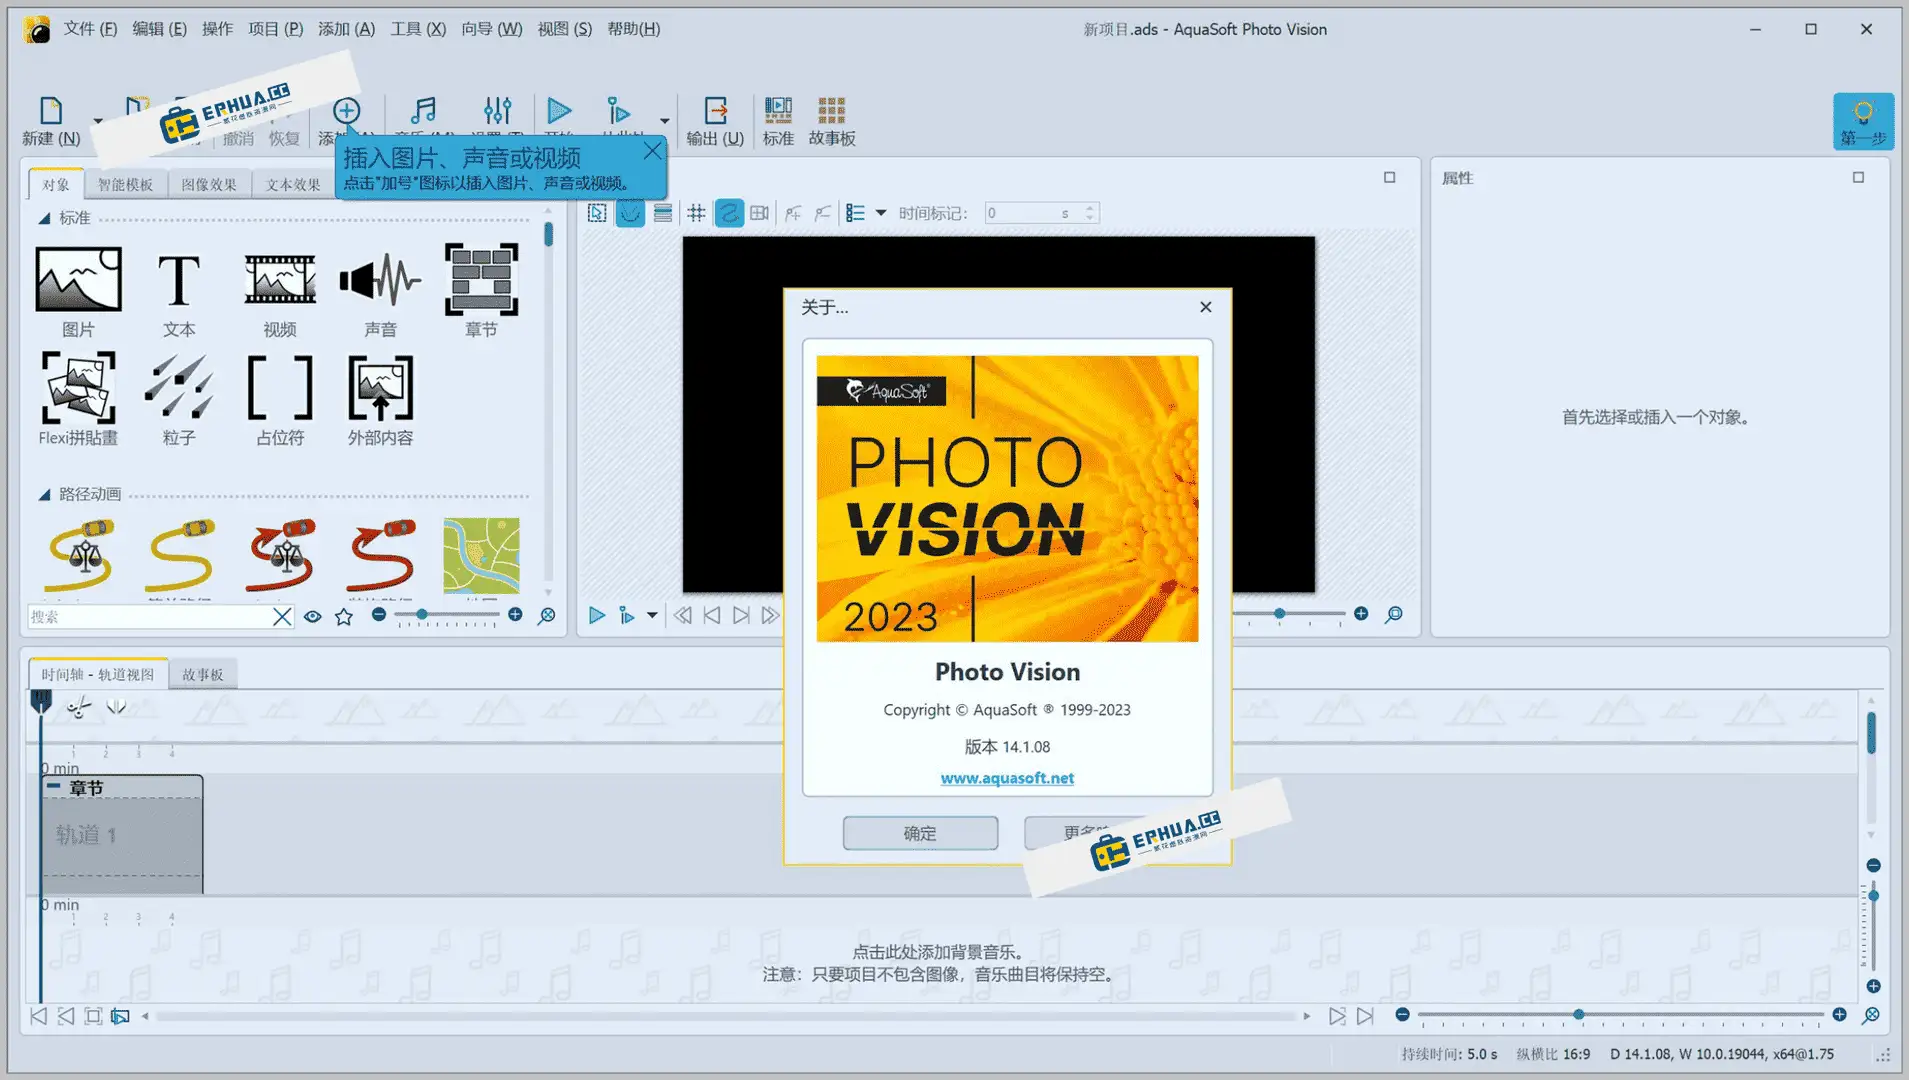Image resolution: width=1909 pixels, height=1080 pixels.
Task: Open the 工具 (X) menu
Action: 417,29
